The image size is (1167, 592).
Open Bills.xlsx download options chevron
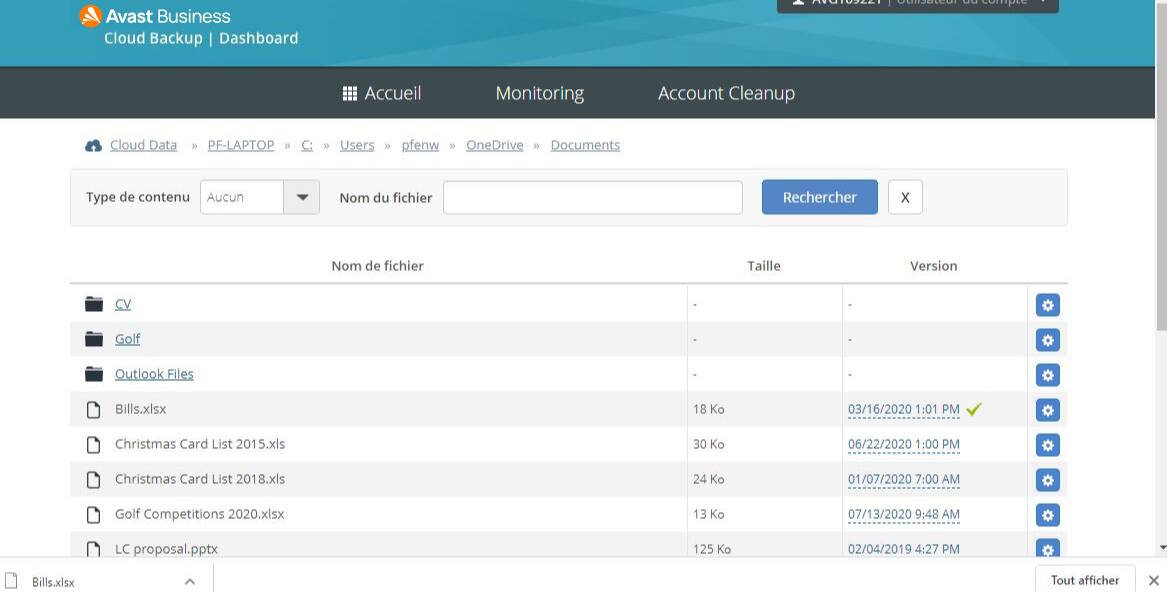pos(190,581)
